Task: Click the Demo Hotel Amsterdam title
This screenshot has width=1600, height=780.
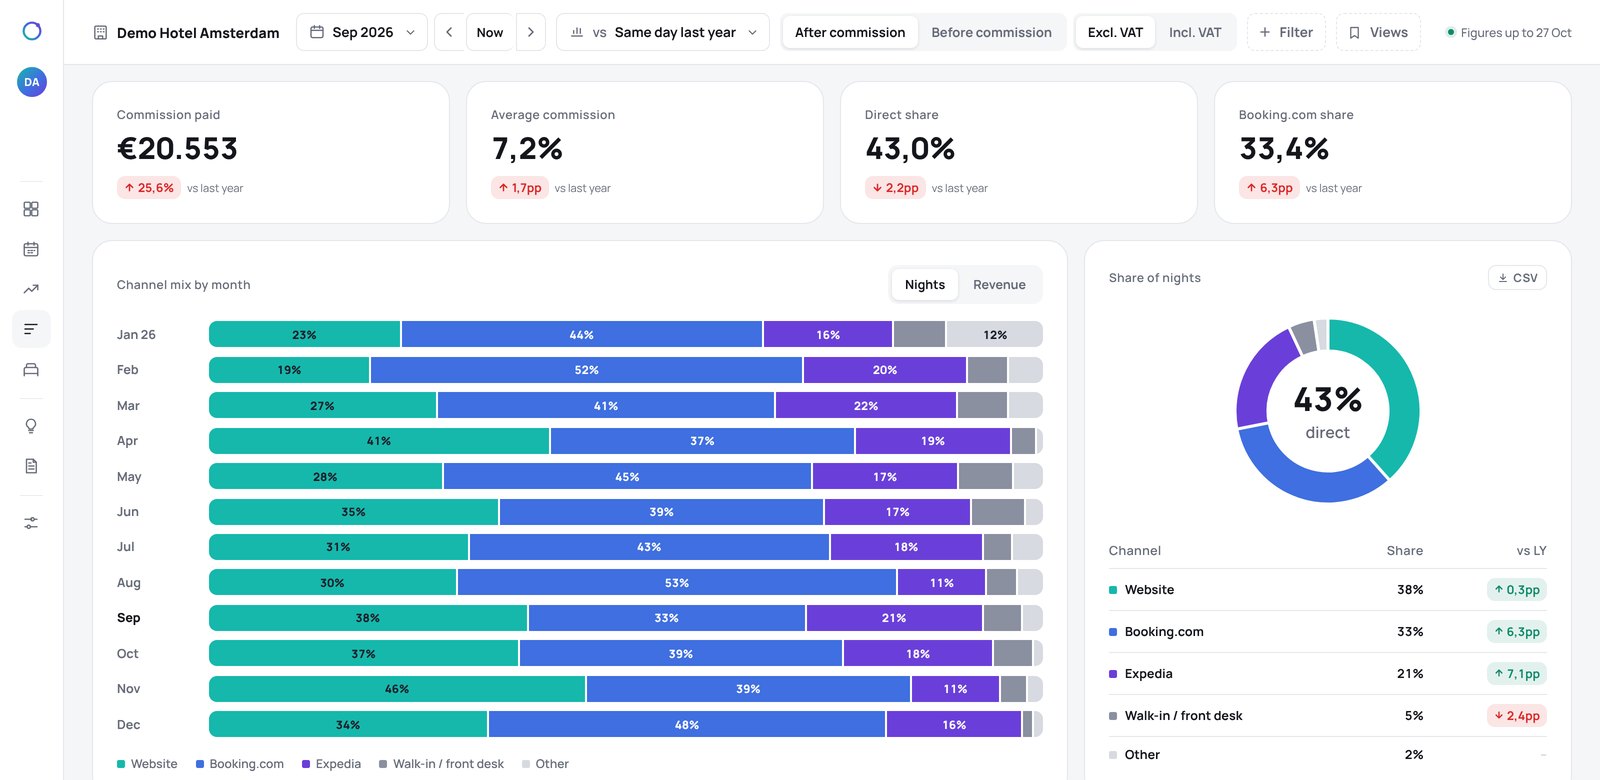Action: 198,33
